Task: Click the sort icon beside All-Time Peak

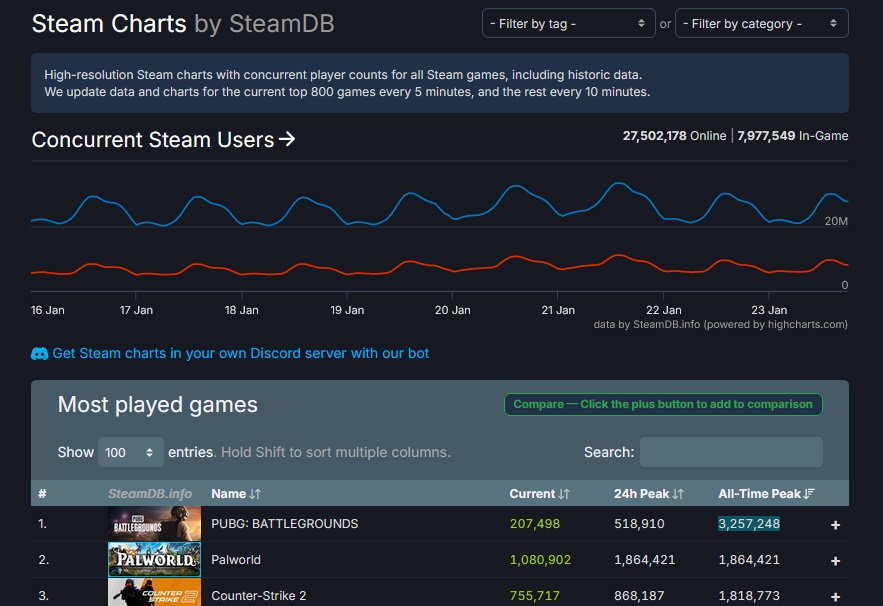Action: tap(810, 494)
